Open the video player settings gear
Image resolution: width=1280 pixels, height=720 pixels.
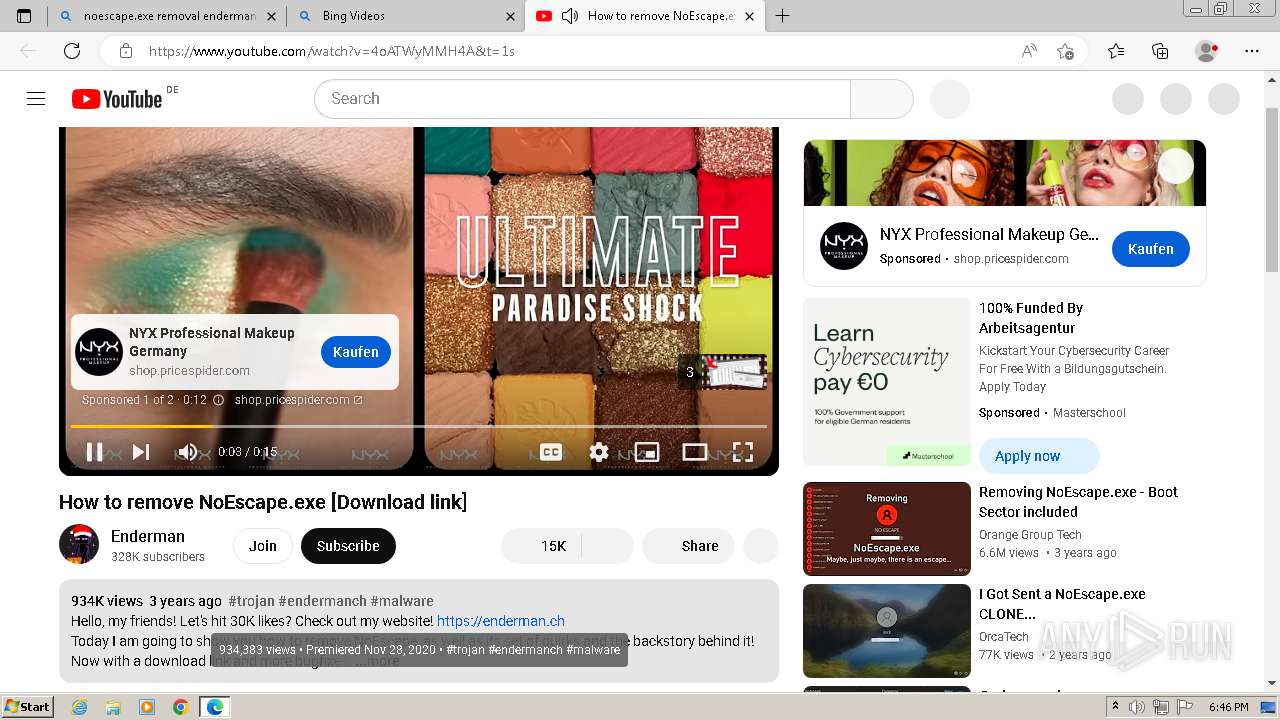tap(599, 452)
